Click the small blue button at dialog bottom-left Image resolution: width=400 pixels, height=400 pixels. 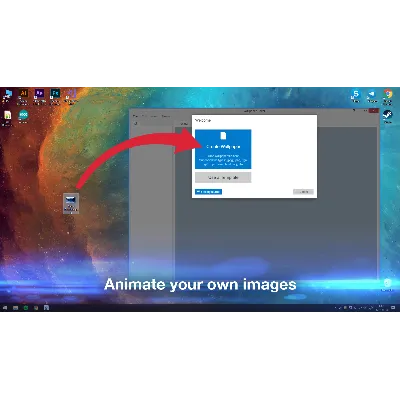click(x=208, y=192)
